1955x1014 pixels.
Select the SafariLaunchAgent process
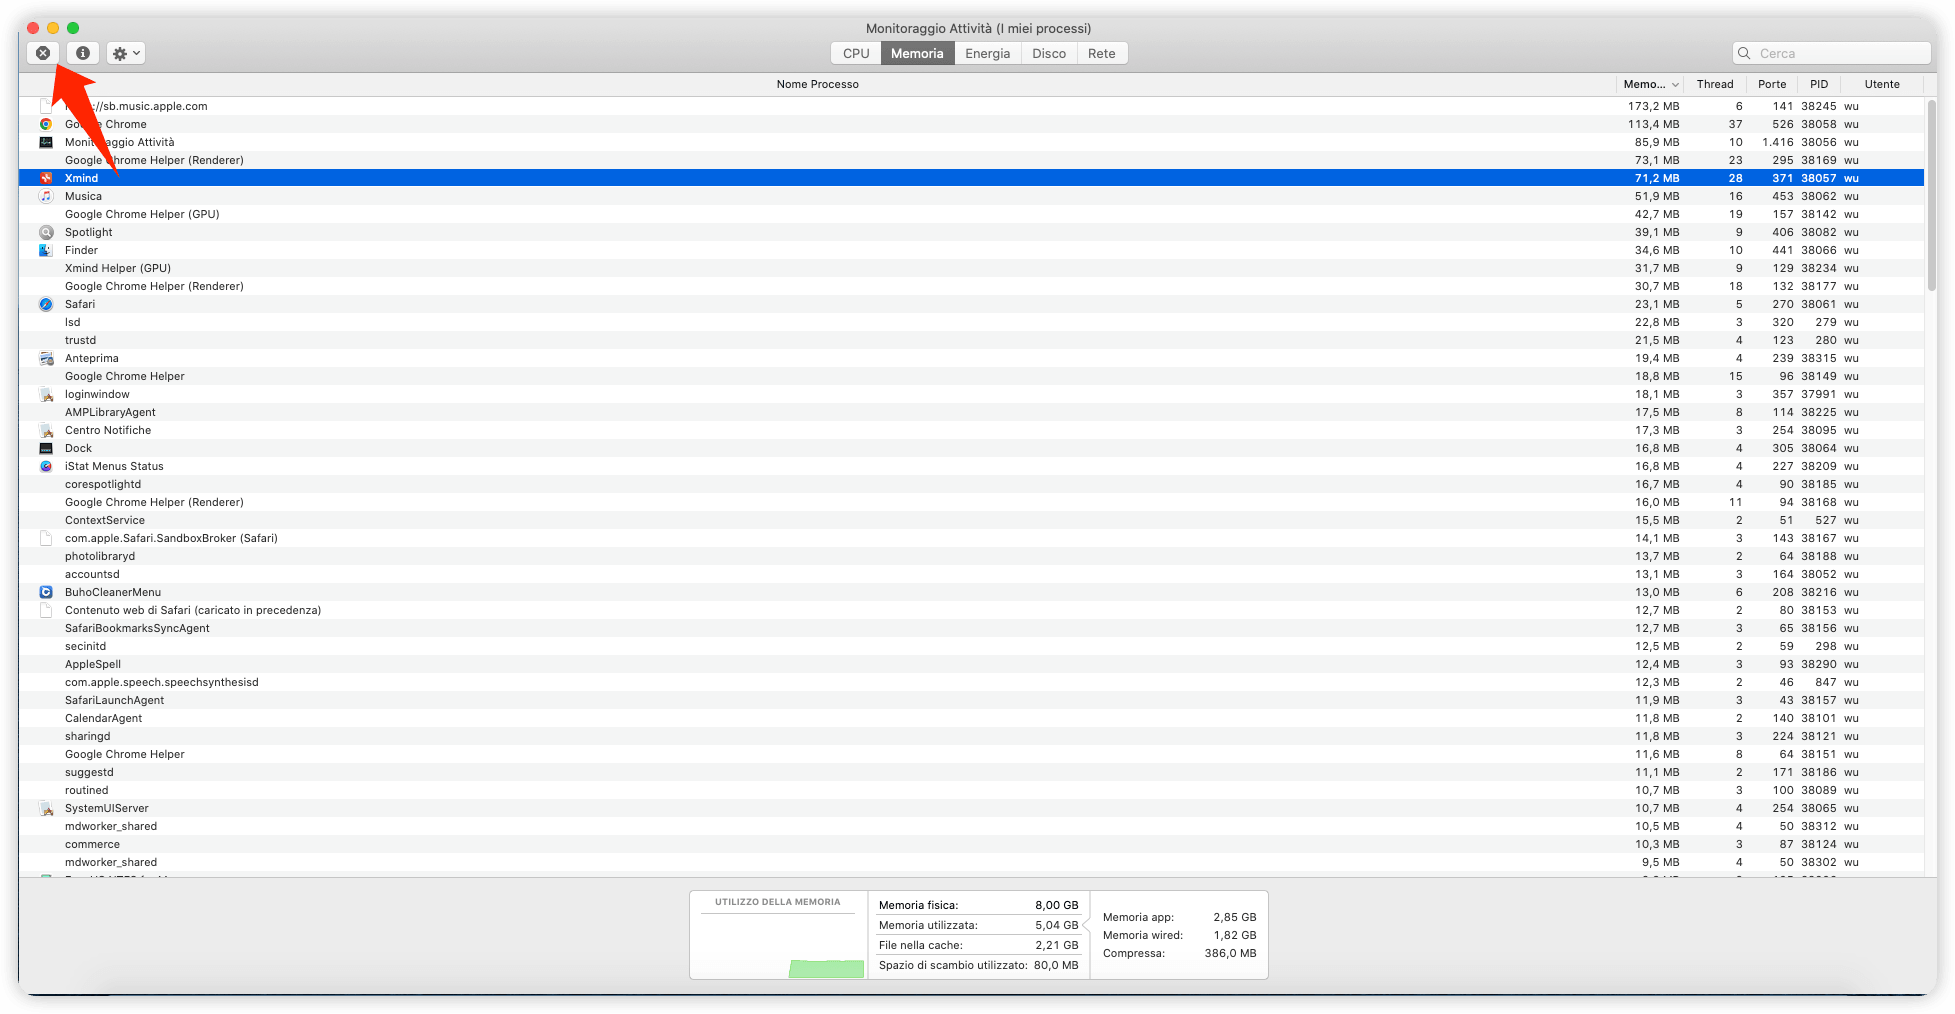[x=971, y=700]
